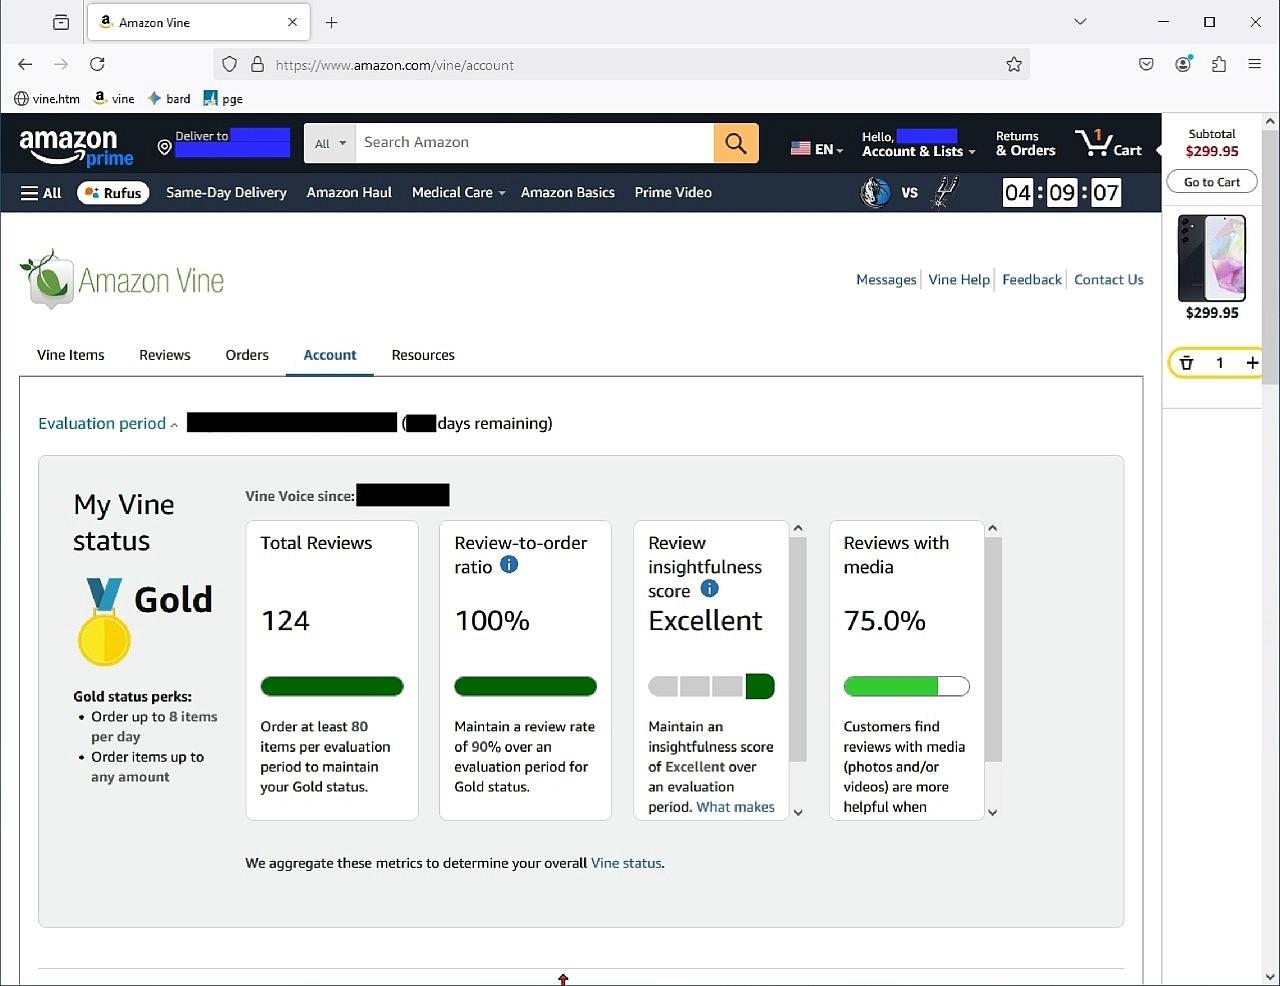Open a new browser tab
This screenshot has height=986, width=1280.
[332, 22]
